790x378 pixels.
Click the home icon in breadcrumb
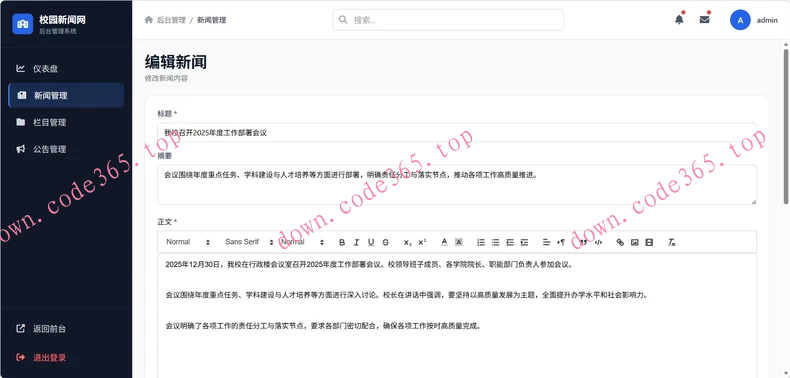(149, 20)
